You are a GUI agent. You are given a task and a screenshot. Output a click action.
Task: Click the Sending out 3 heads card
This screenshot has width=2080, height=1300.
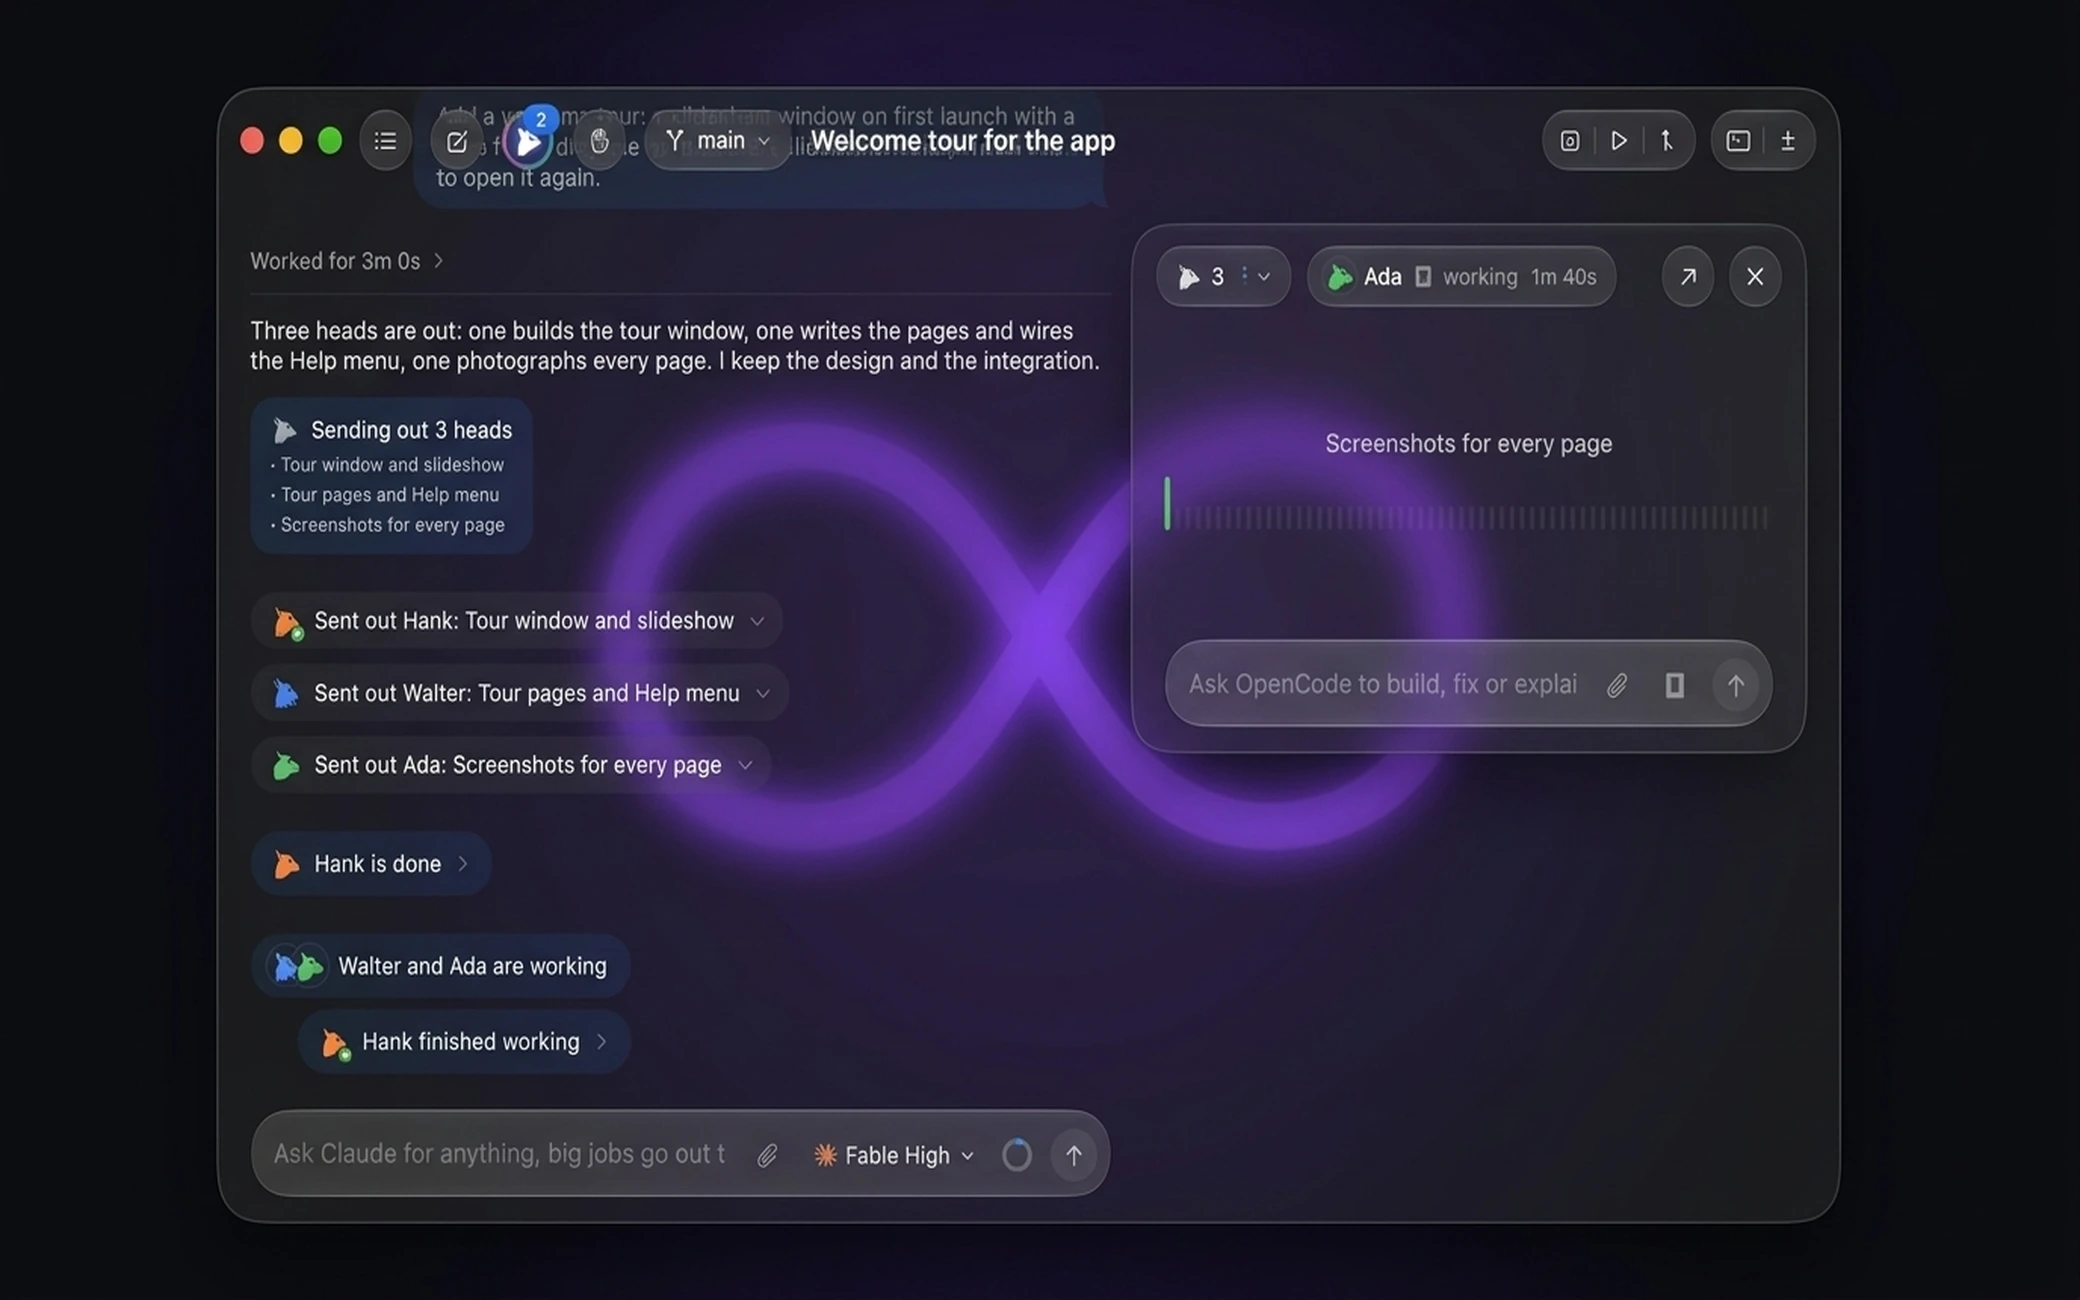(391, 476)
